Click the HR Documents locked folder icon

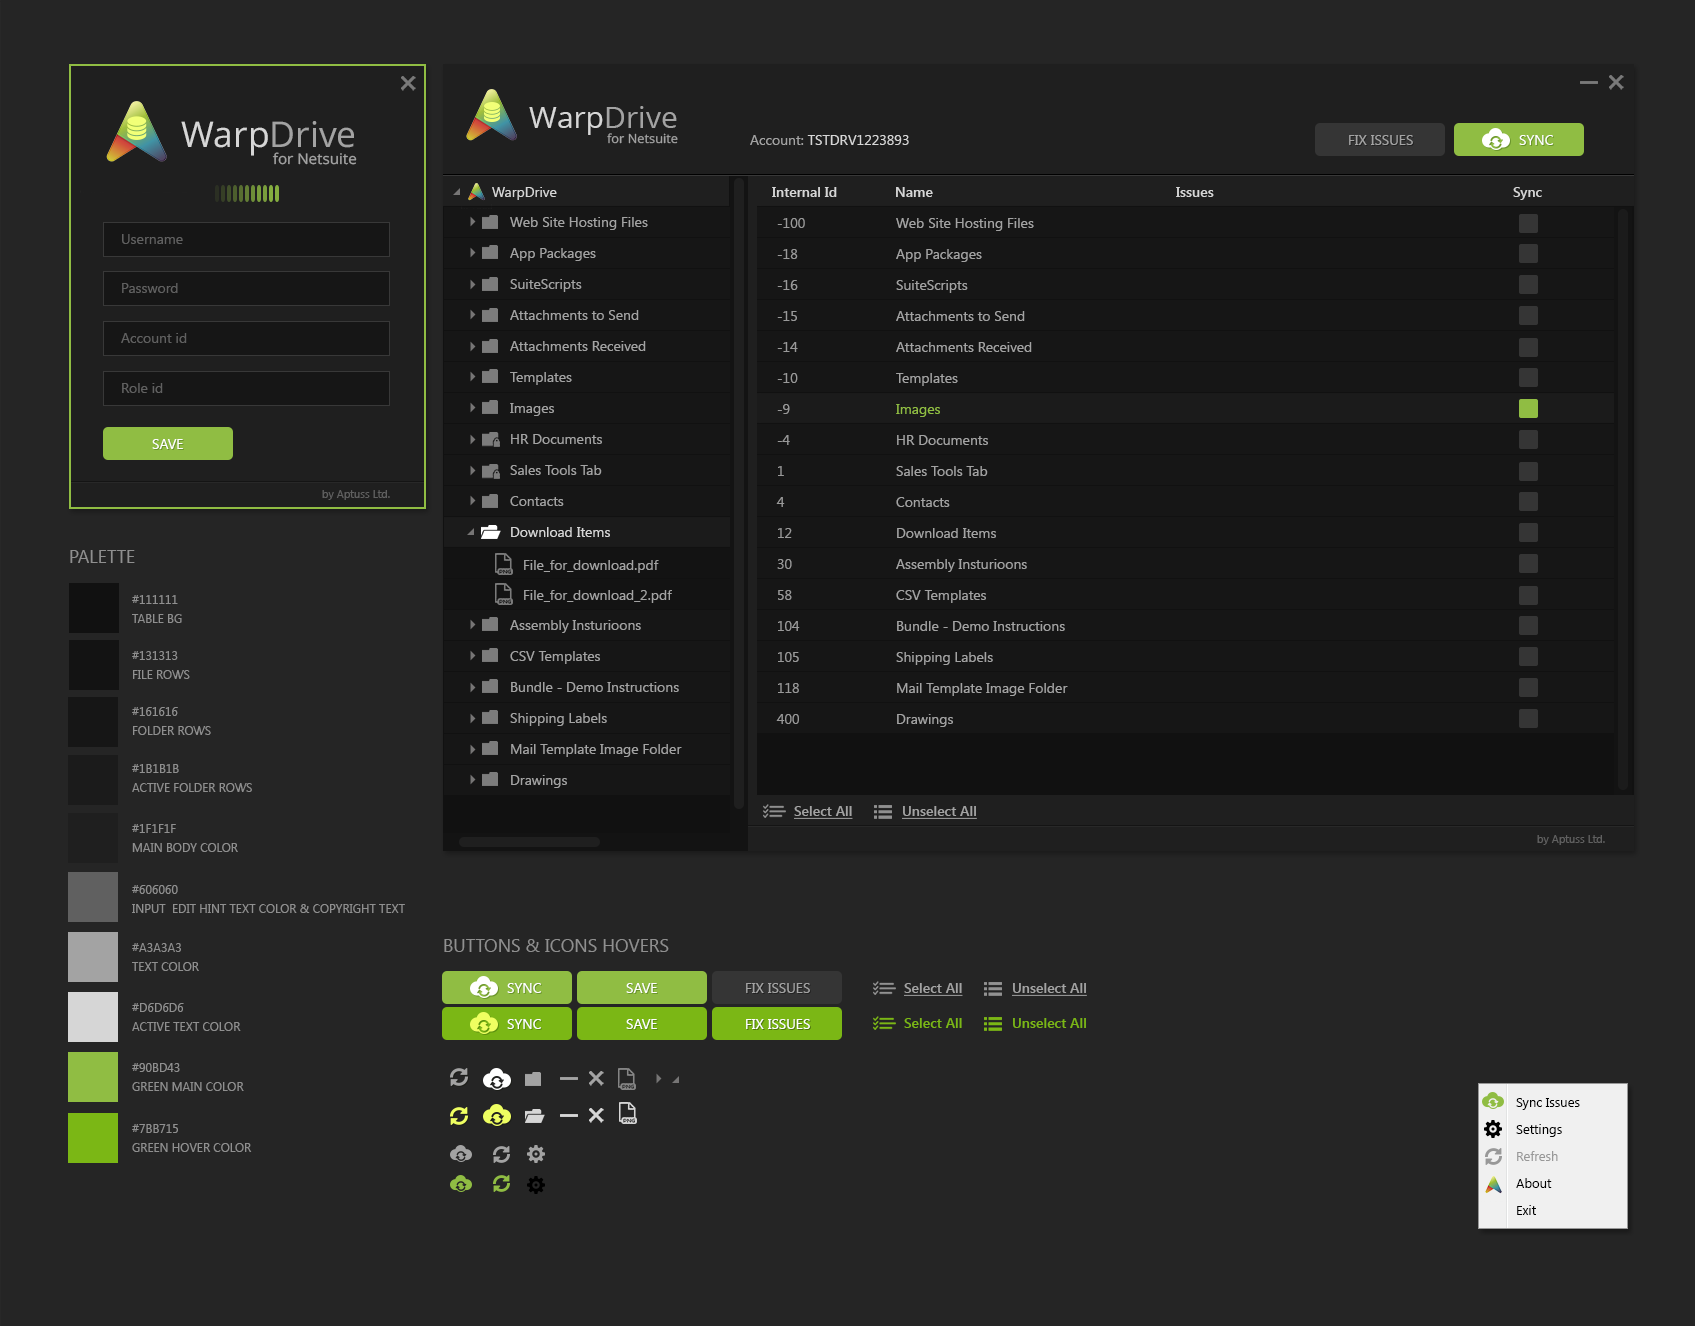[490, 440]
